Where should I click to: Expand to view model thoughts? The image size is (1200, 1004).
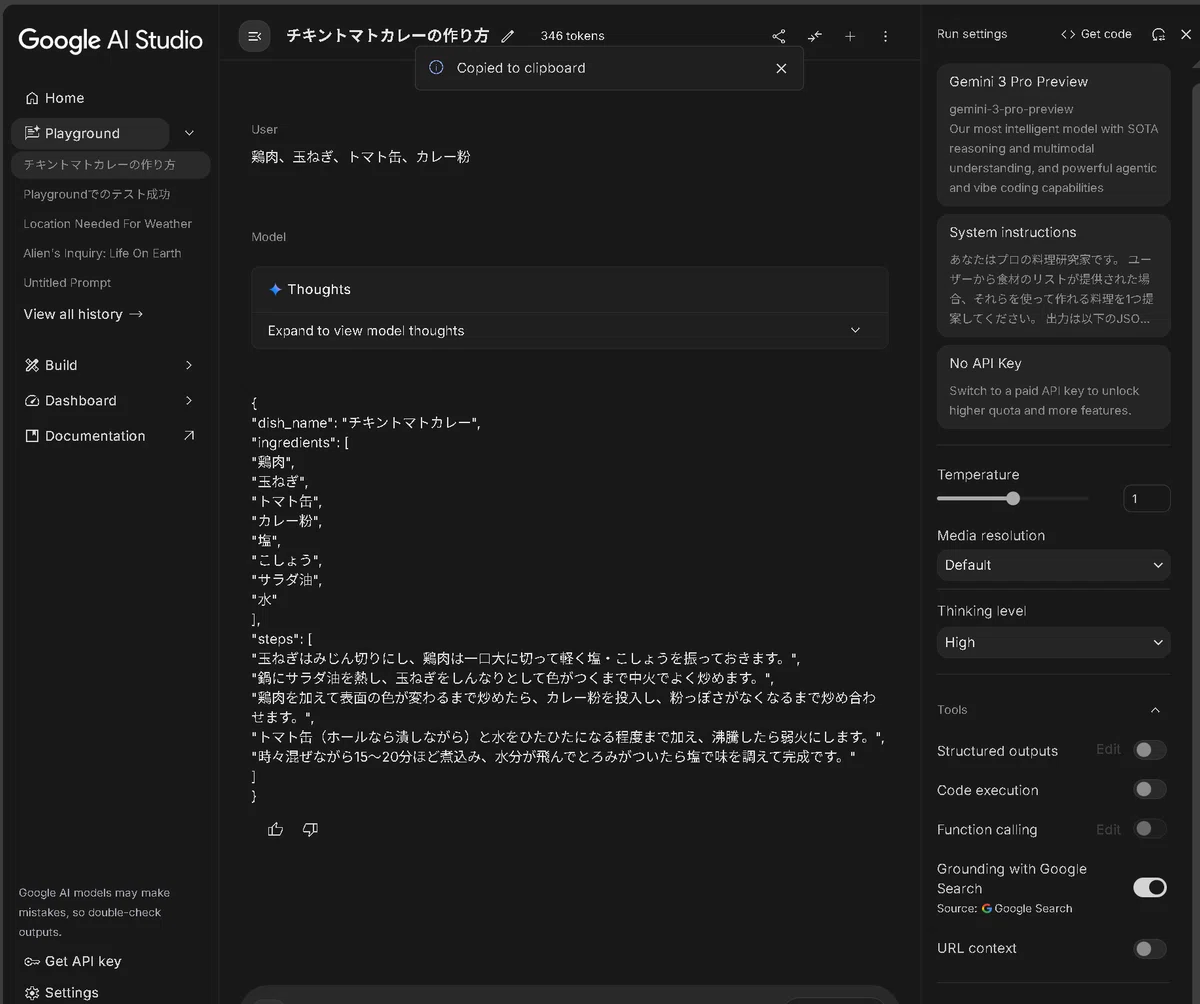569,331
